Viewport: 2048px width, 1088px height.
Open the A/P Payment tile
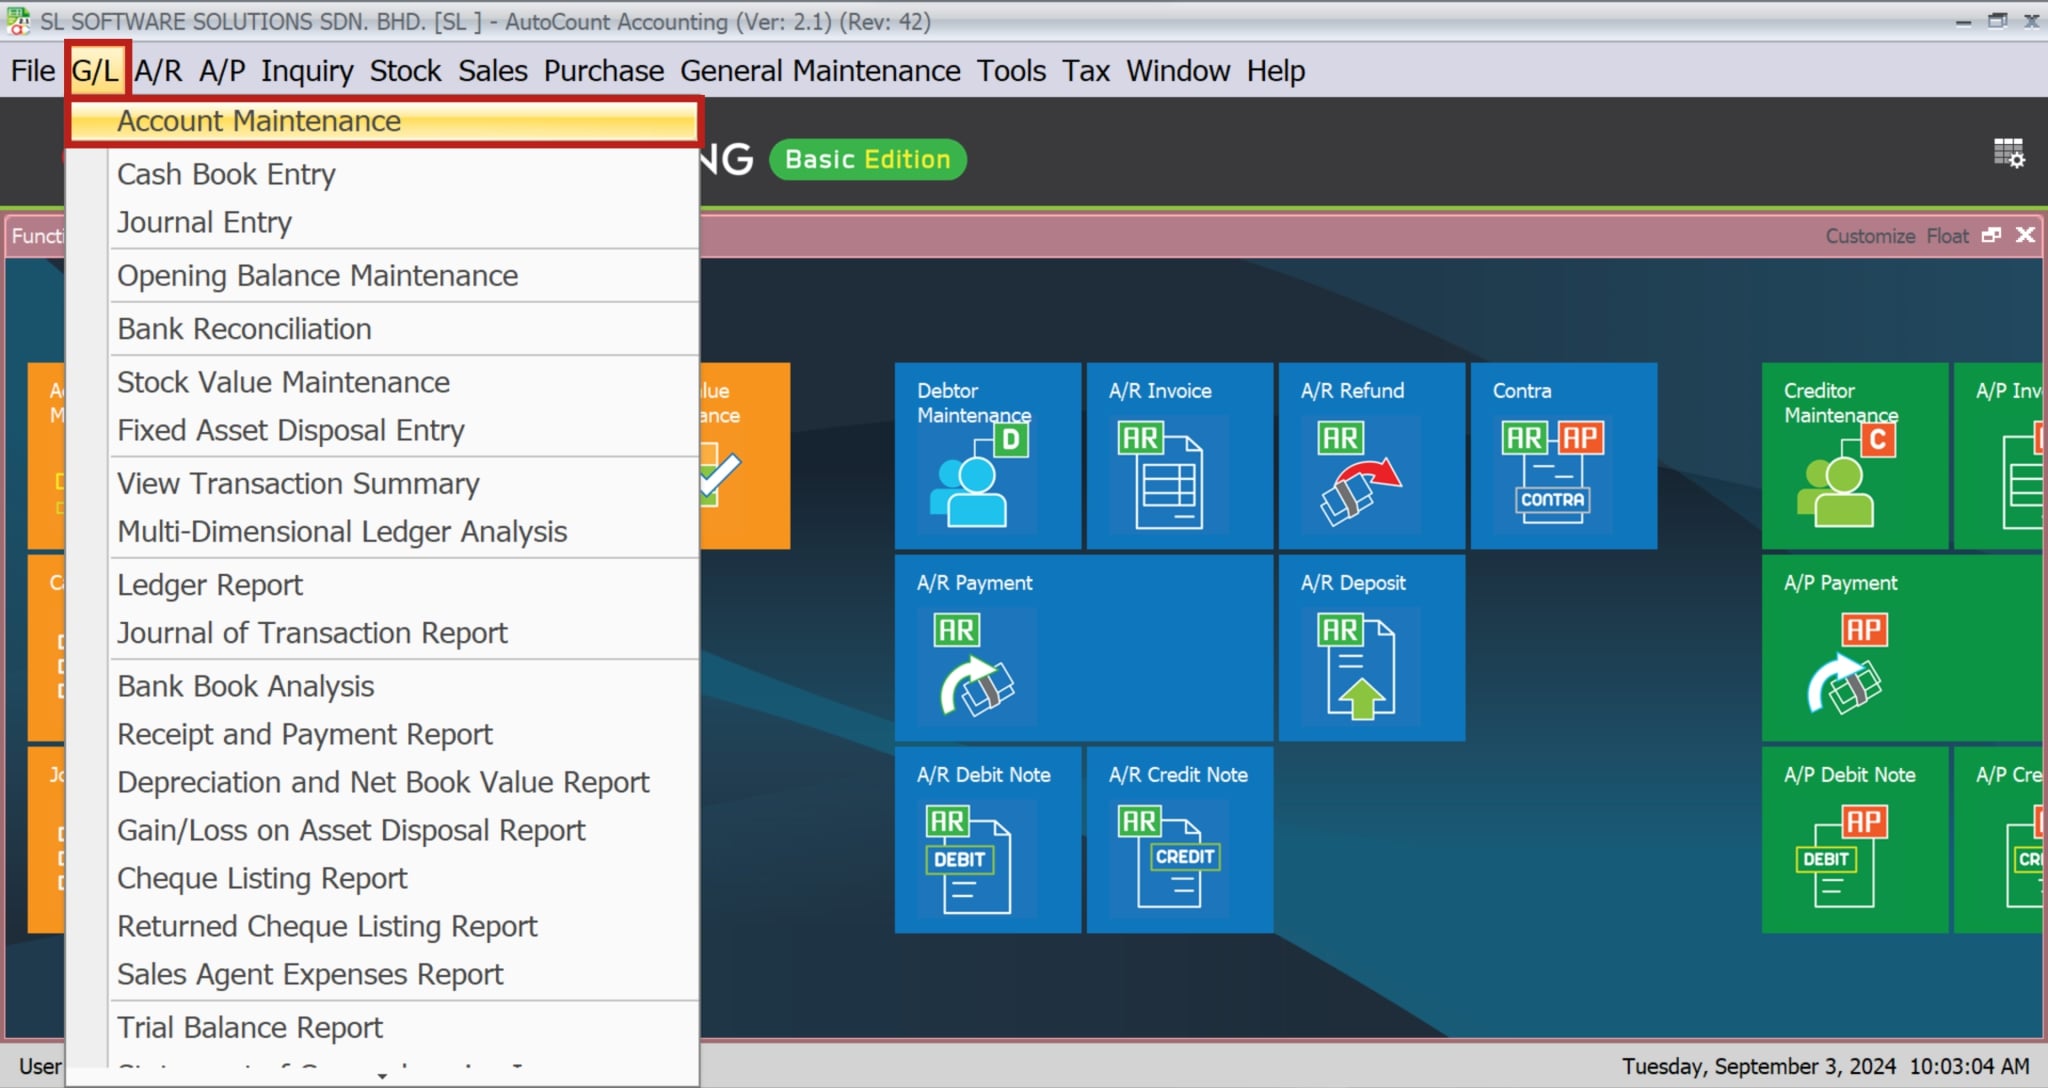(x=1900, y=648)
